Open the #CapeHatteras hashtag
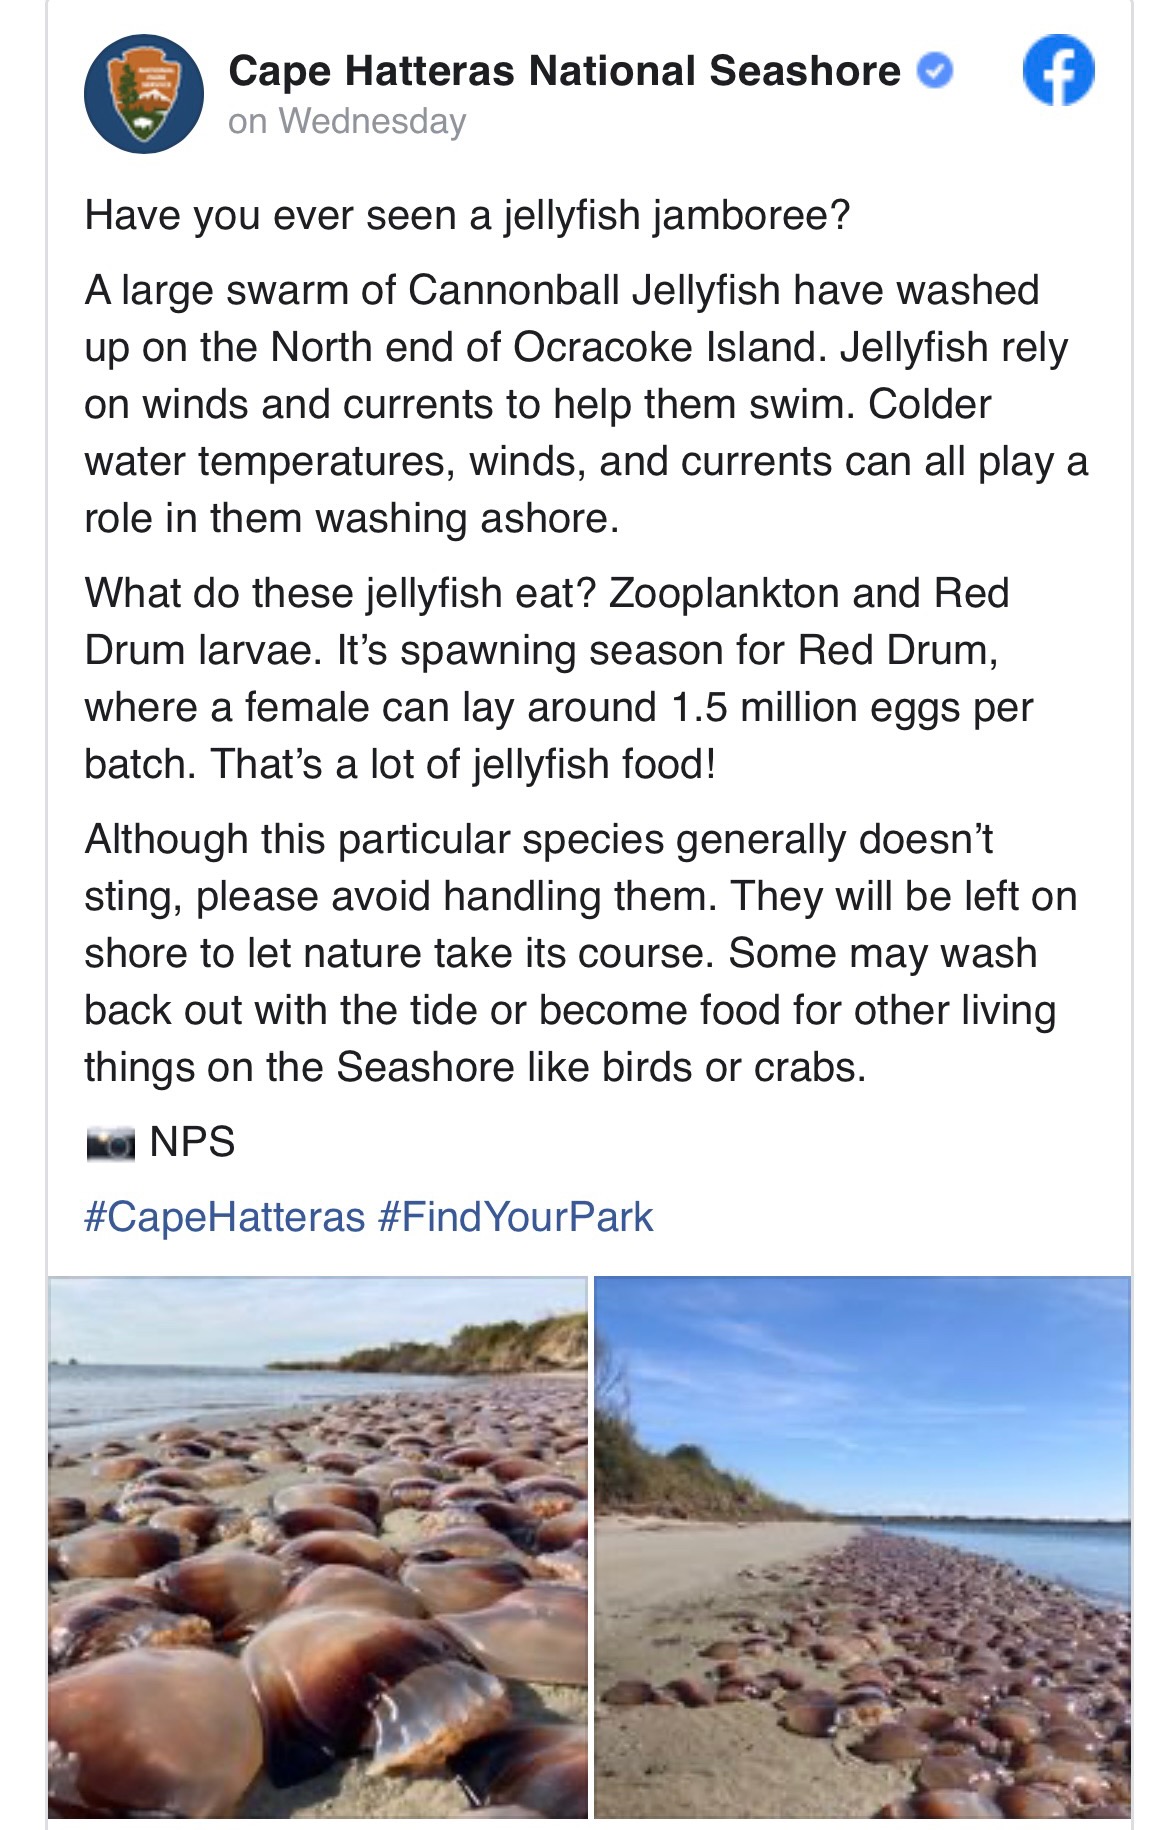This screenshot has height=1830, width=1160. (225, 1217)
